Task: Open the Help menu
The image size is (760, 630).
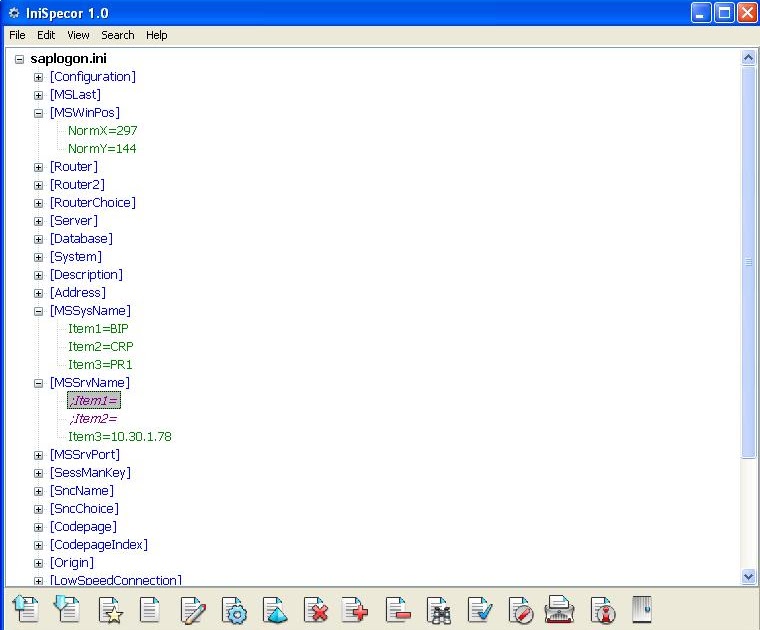Action: tap(157, 35)
